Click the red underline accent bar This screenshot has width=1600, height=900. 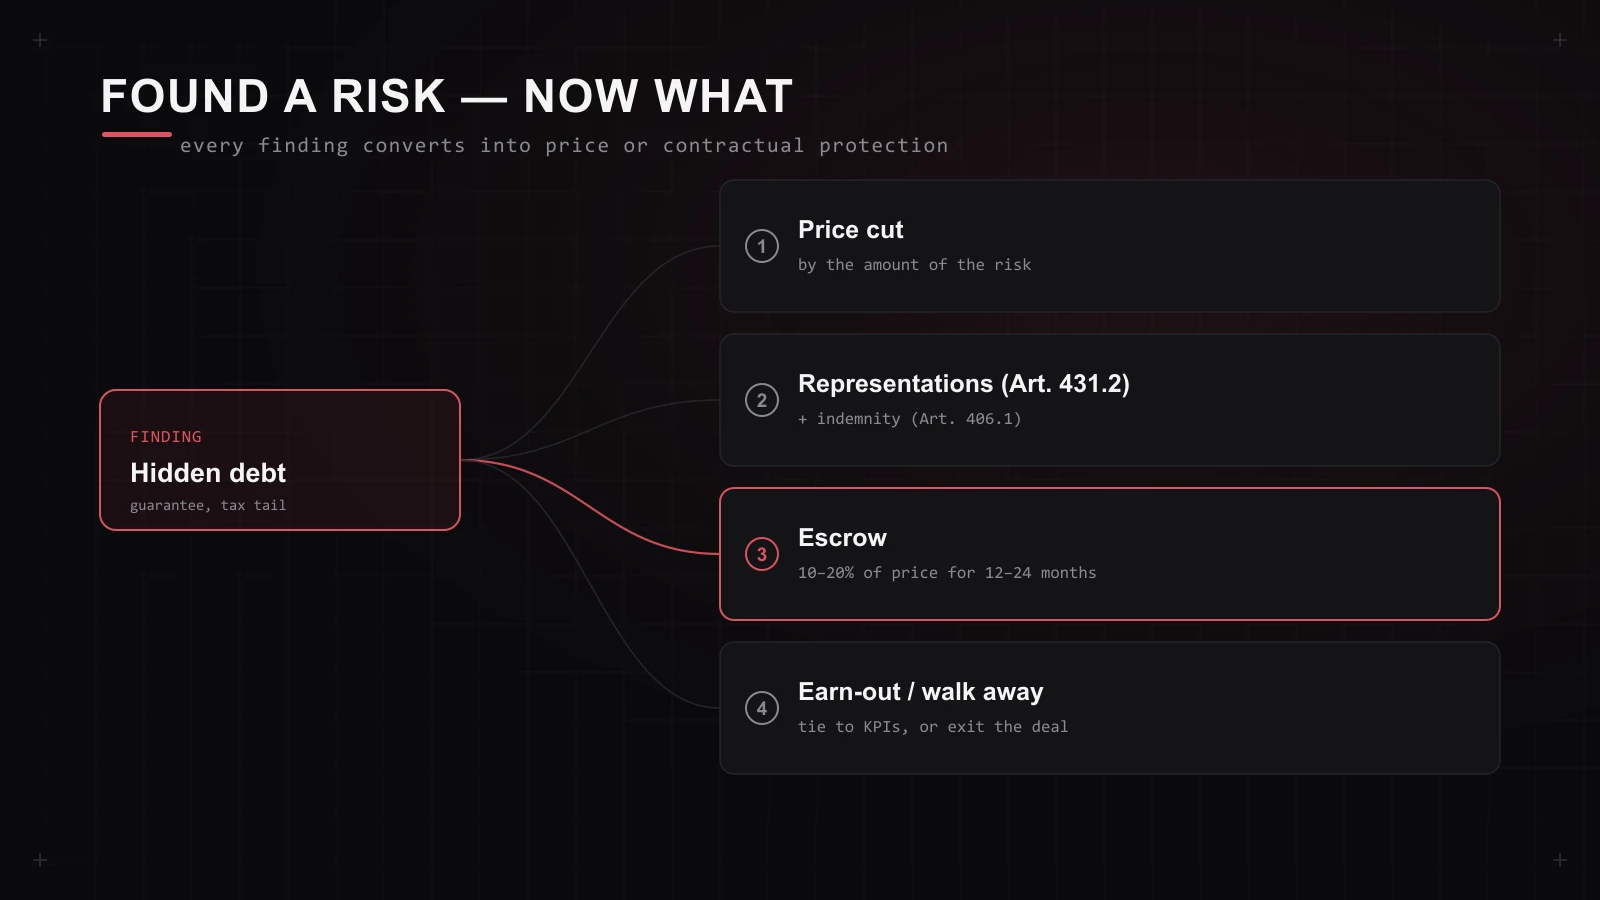point(137,134)
